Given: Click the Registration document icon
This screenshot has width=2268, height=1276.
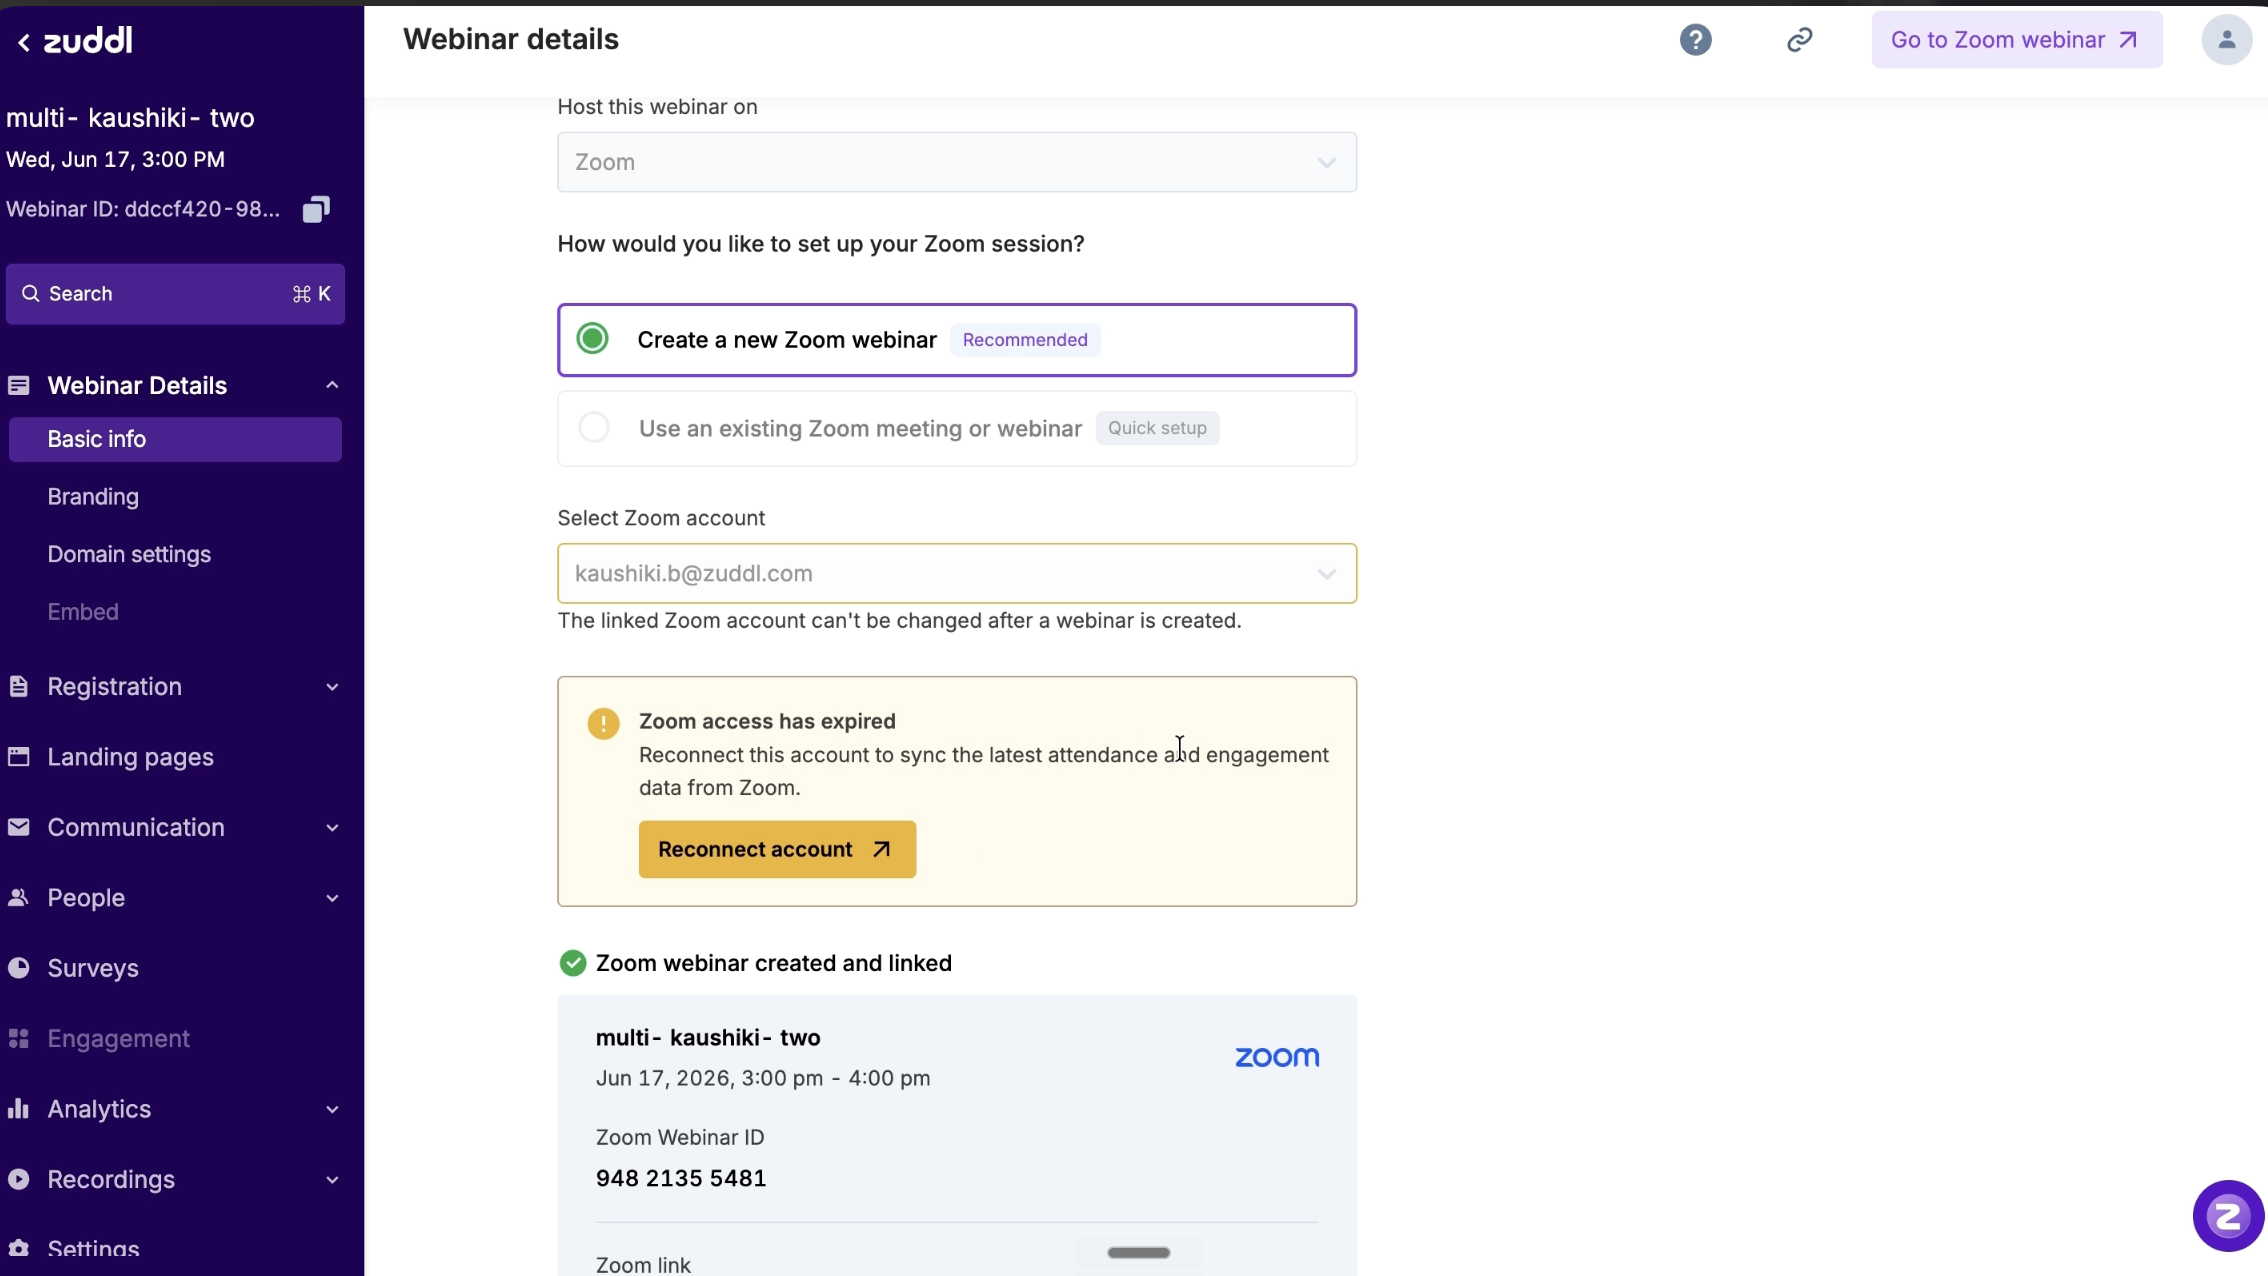Looking at the screenshot, I should tap(19, 687).
